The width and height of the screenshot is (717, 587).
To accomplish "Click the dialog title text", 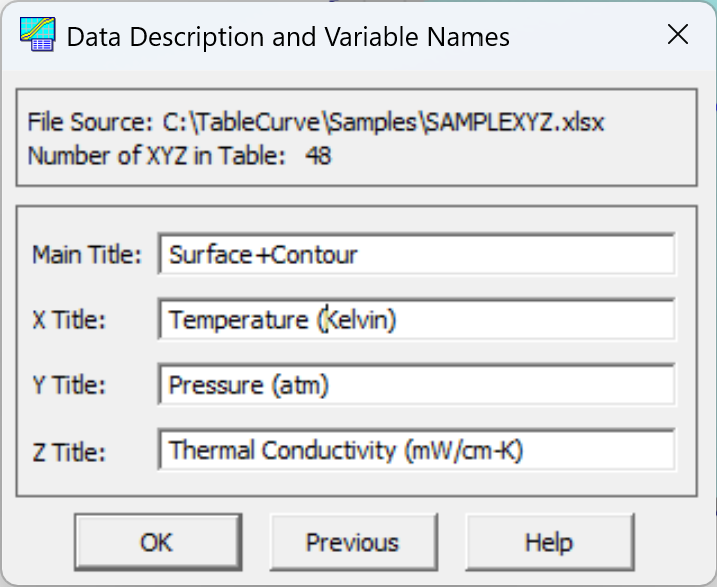I will click(288, 37).
